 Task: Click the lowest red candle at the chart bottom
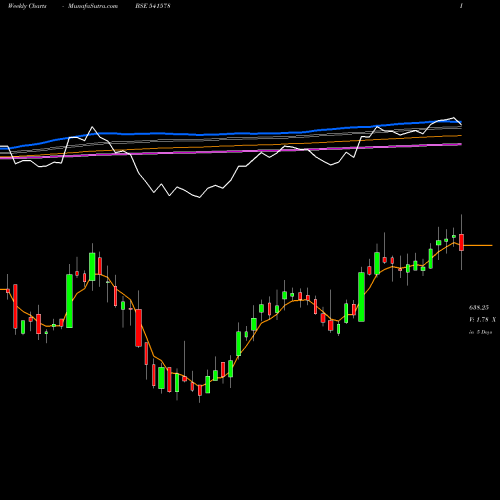click(200, 390)
